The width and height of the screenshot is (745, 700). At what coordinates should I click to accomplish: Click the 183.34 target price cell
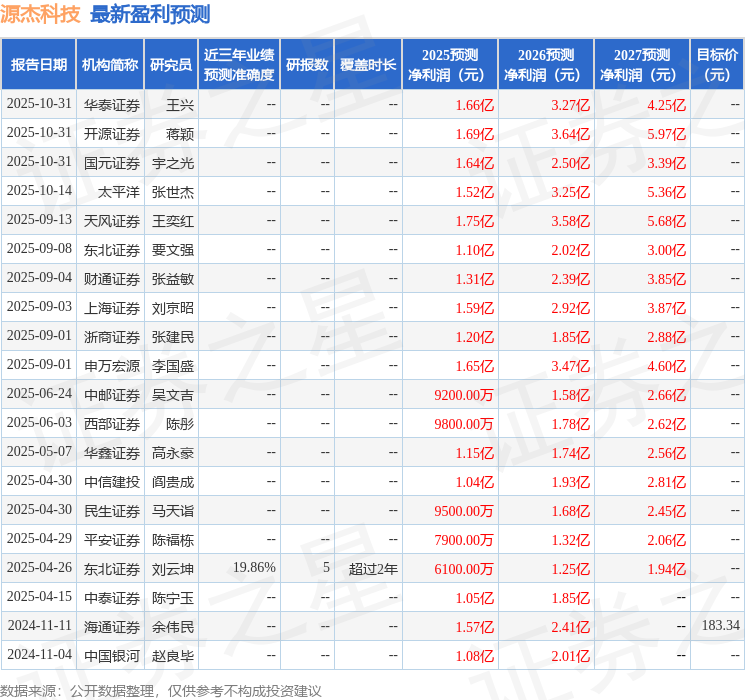[x=721, y=625]
